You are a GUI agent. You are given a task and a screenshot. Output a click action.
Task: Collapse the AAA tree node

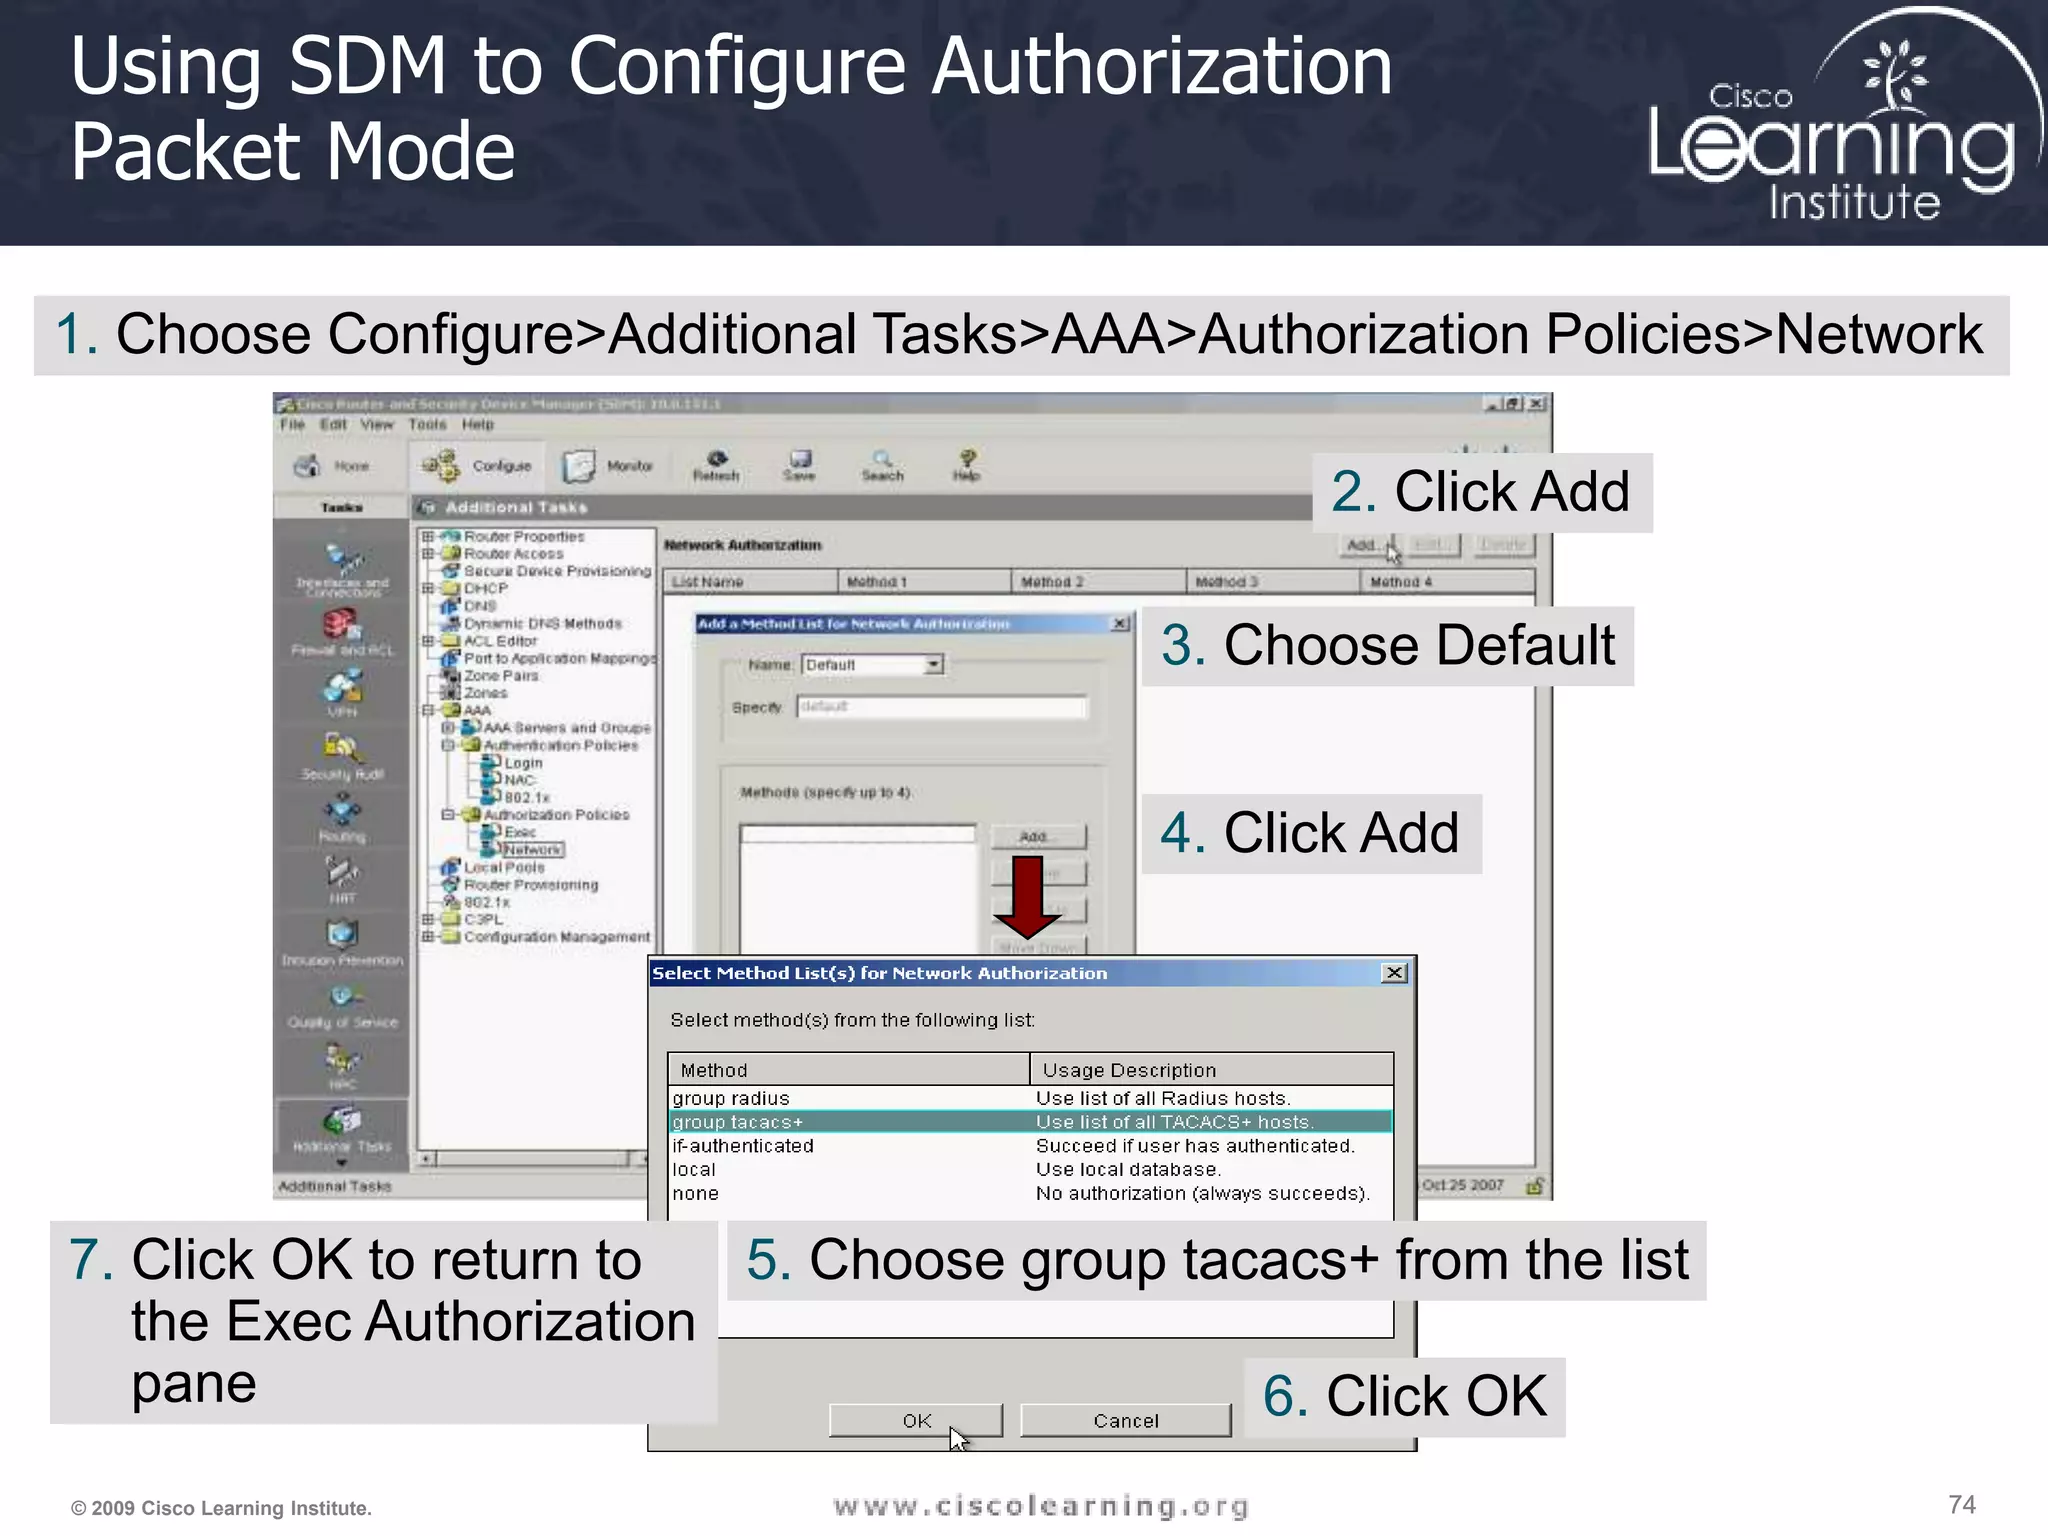coord(427,710)
